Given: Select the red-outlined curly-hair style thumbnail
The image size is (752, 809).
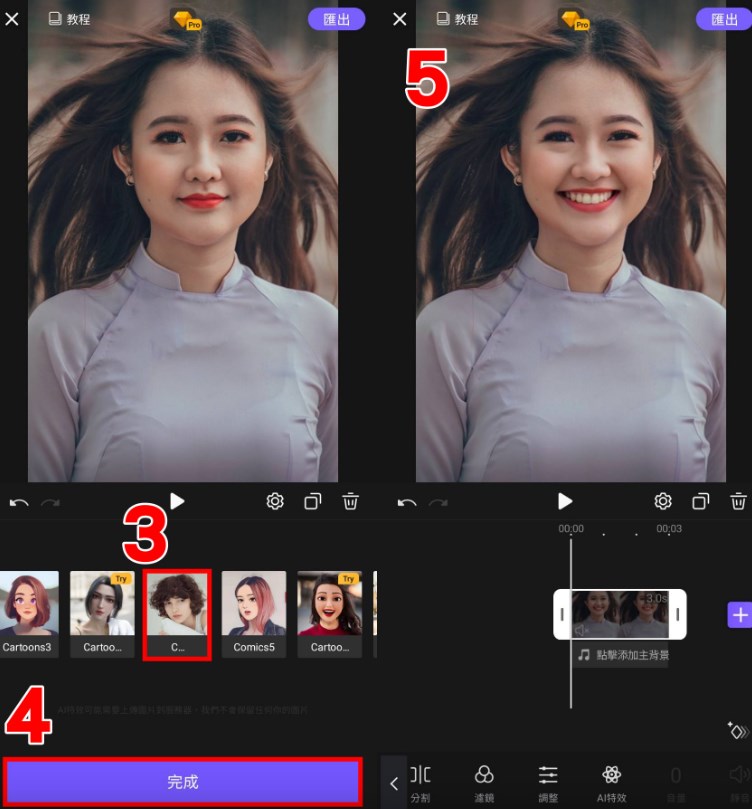Looking at the screenshot, I should coord(177,612).
